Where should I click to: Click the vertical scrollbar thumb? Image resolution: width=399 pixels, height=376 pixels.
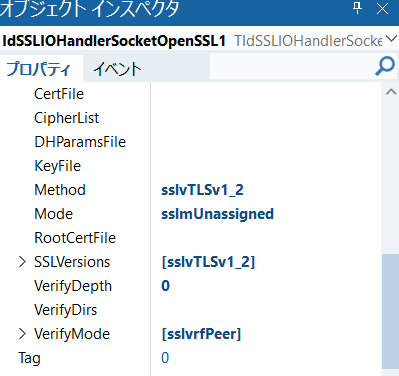(x=390, y=311)
